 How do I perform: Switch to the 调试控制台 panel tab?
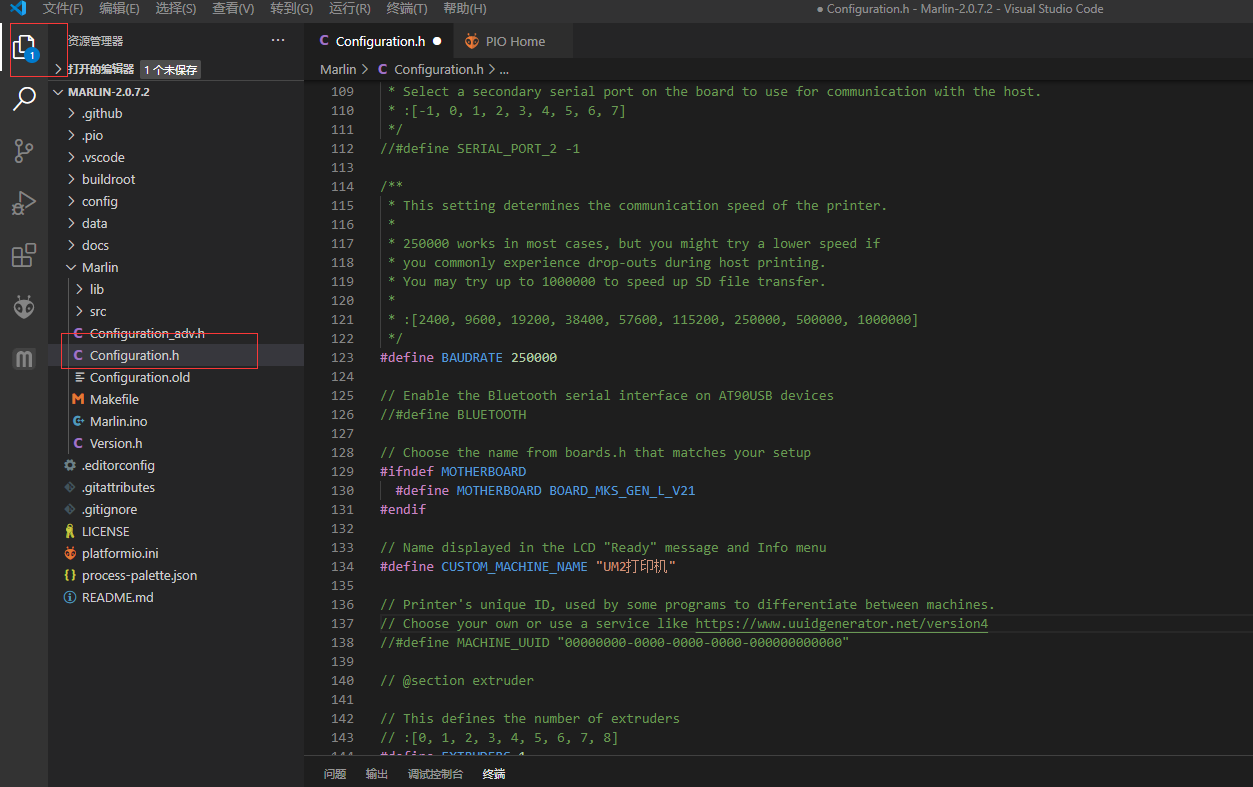click(x=435, y=773)
